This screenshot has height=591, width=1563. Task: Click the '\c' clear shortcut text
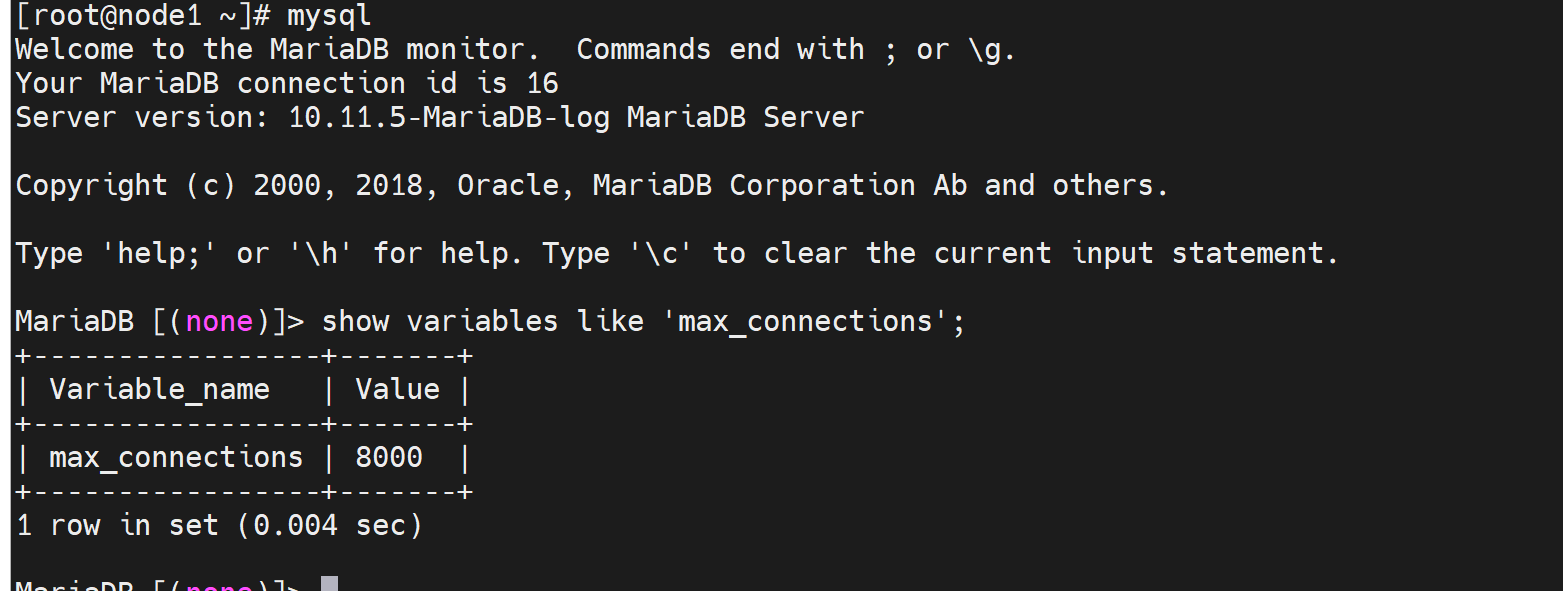tap(660, 254)
